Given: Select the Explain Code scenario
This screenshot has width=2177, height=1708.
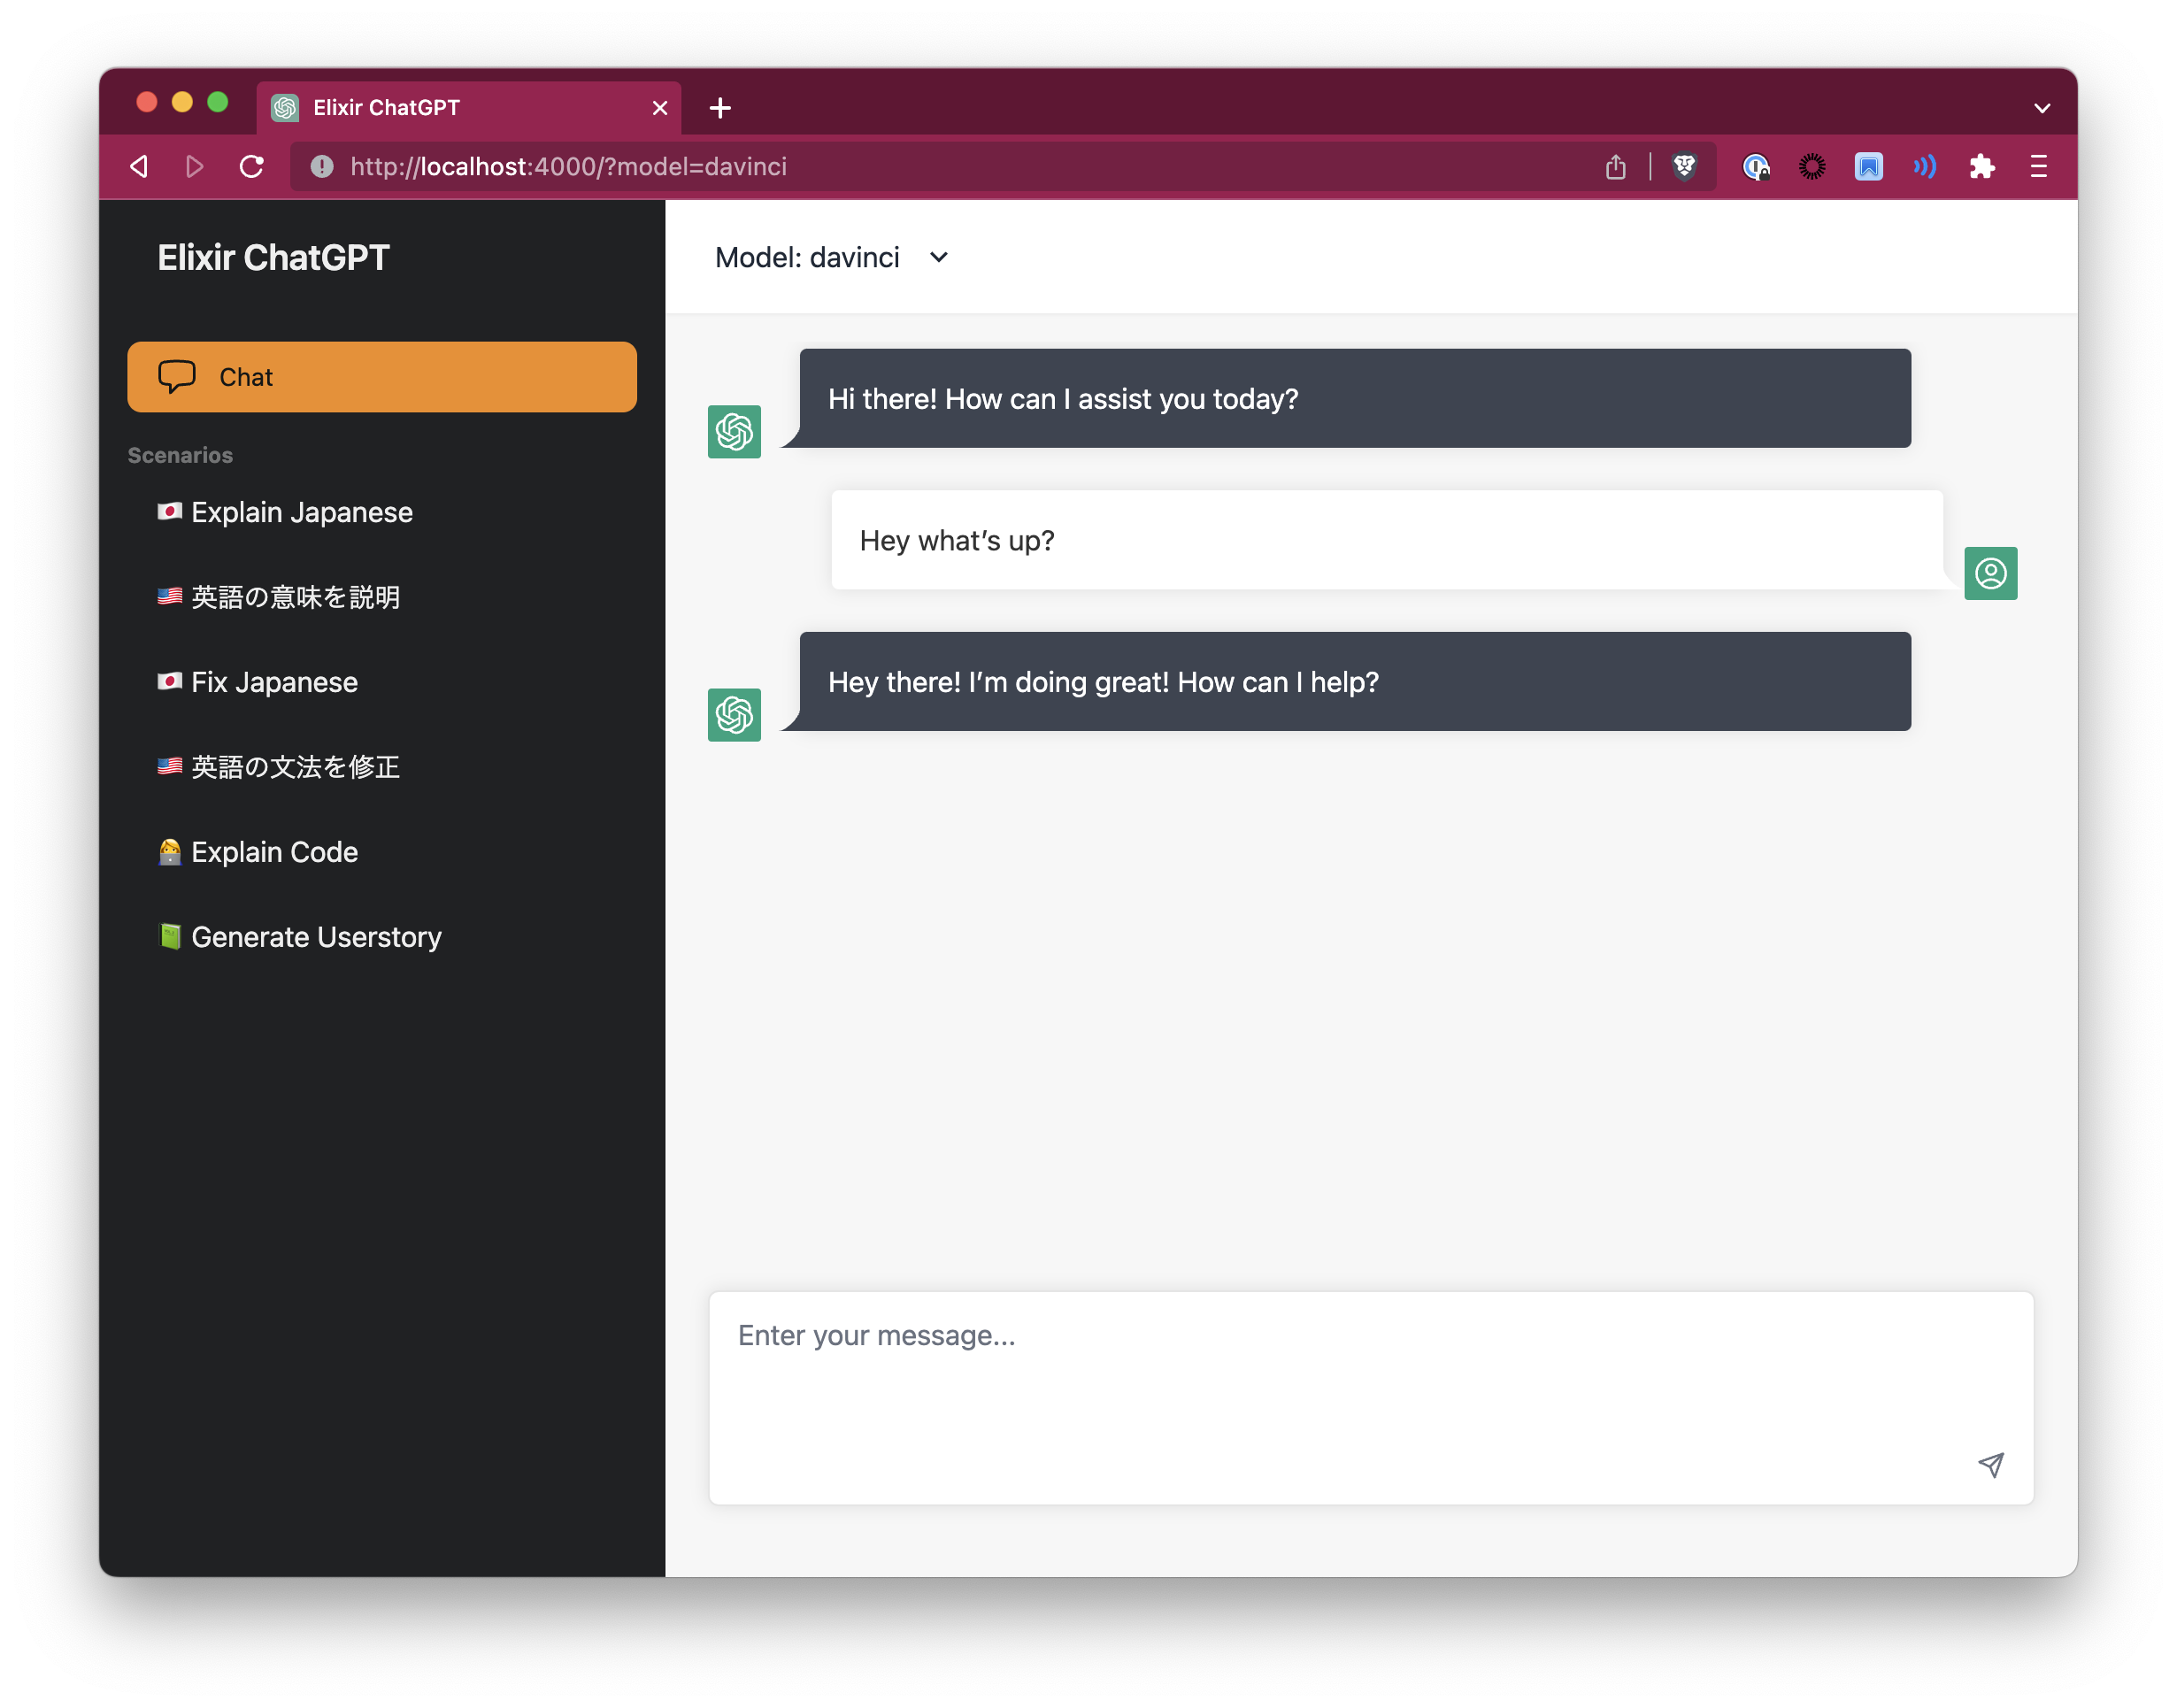Looking at the screenshot, I should click(273, 852).
